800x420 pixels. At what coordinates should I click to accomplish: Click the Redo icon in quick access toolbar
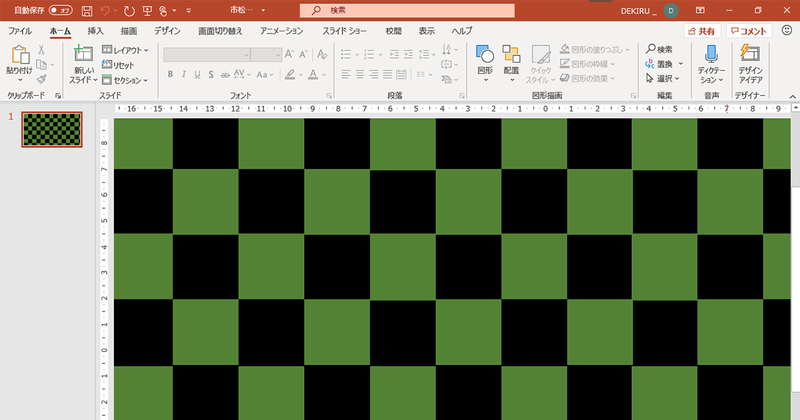click(129, 10)
